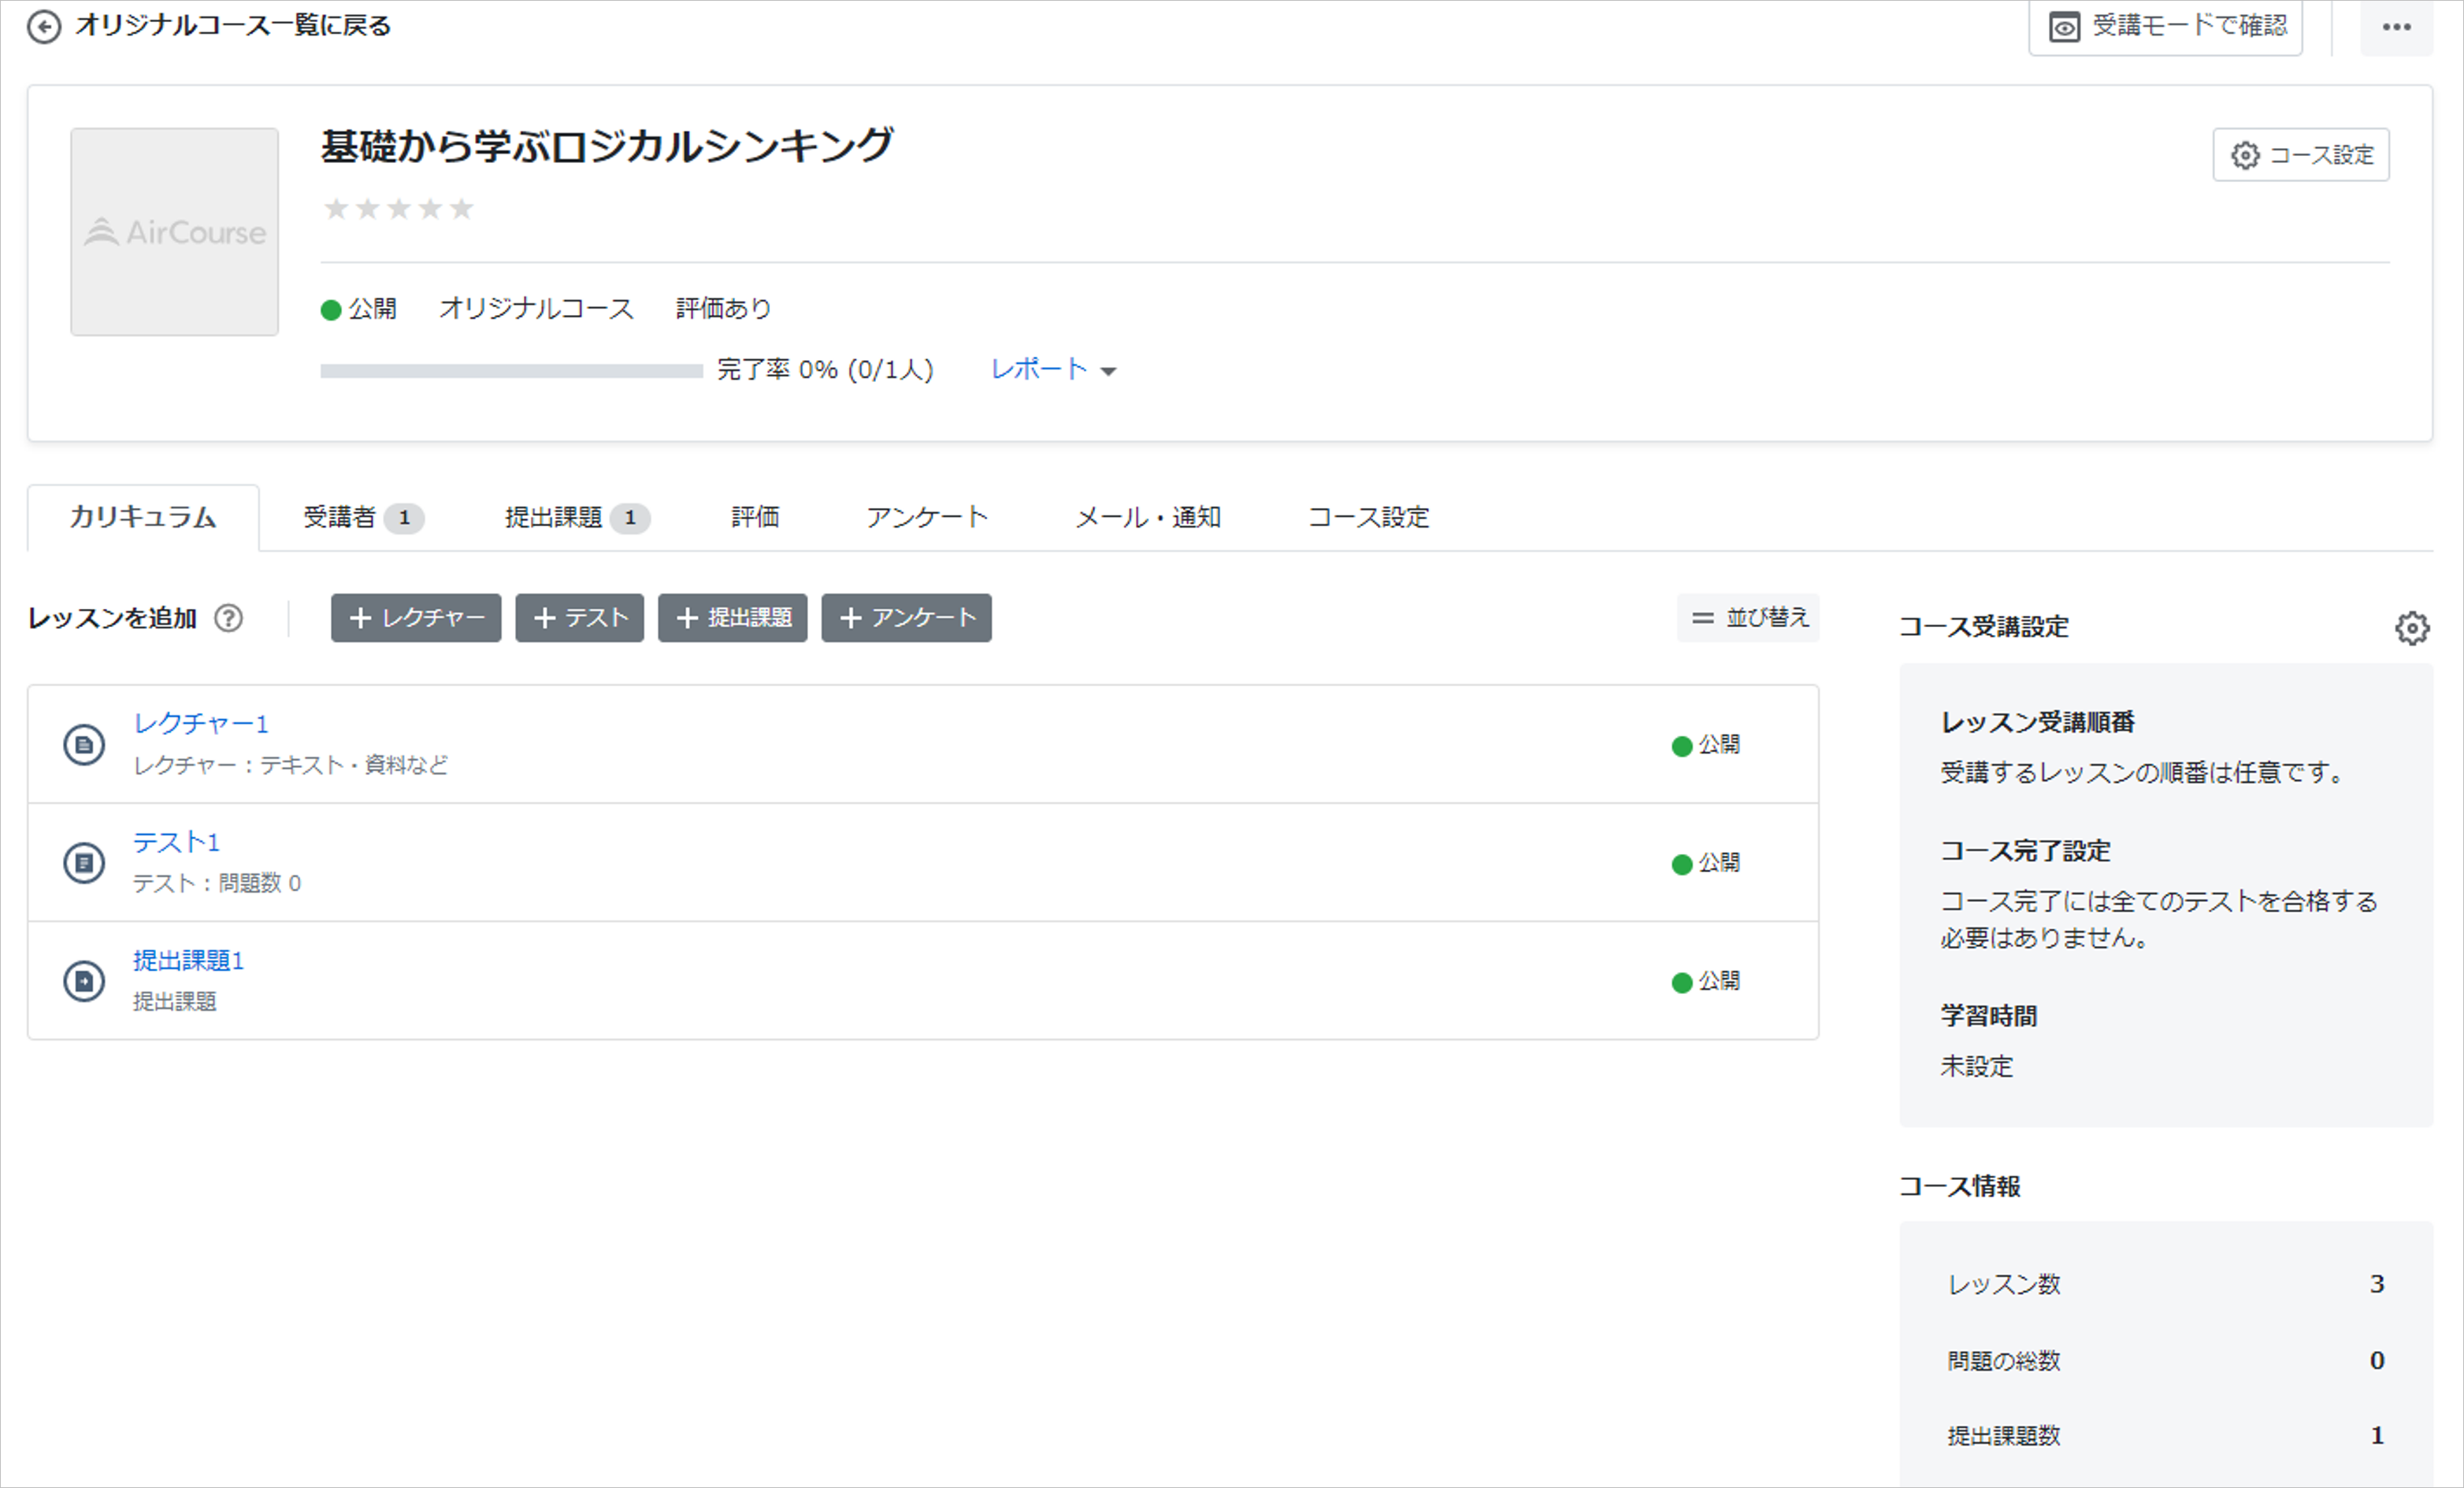The width and height of the screenshot is (2464, 1488).
Task: Click the 提出課題1 lesson icon
Action: [84, 981]
